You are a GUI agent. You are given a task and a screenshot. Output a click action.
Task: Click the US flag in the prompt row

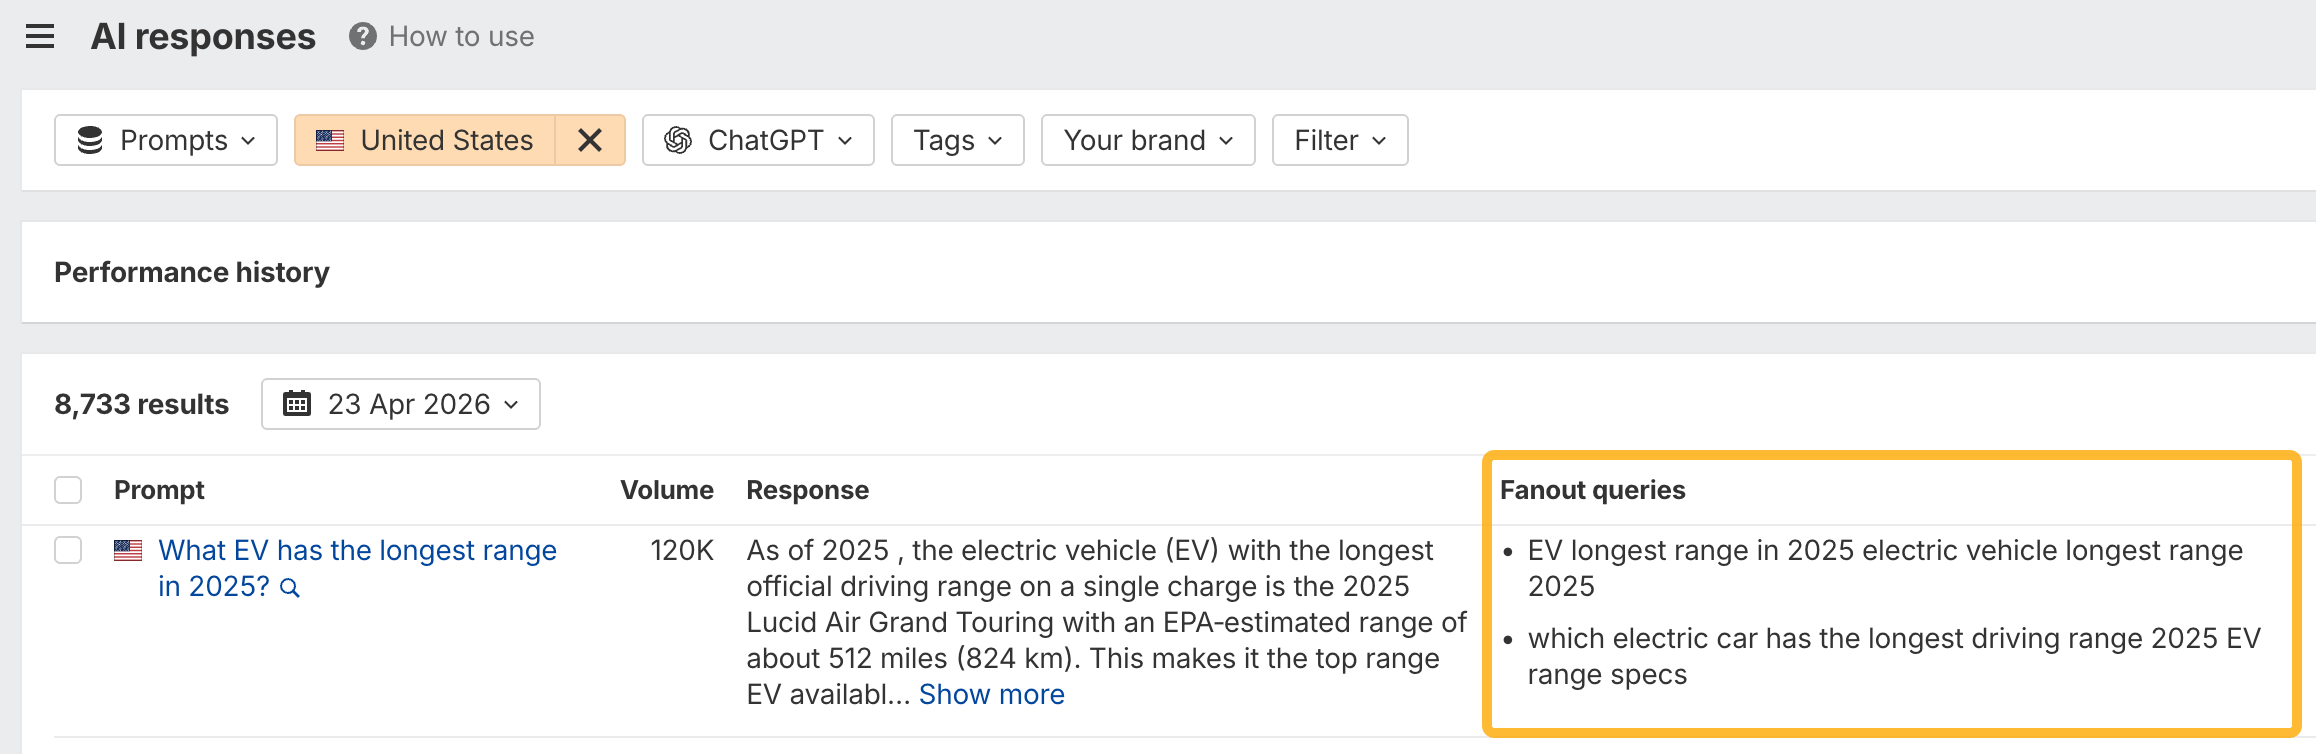tap(128, 549)
